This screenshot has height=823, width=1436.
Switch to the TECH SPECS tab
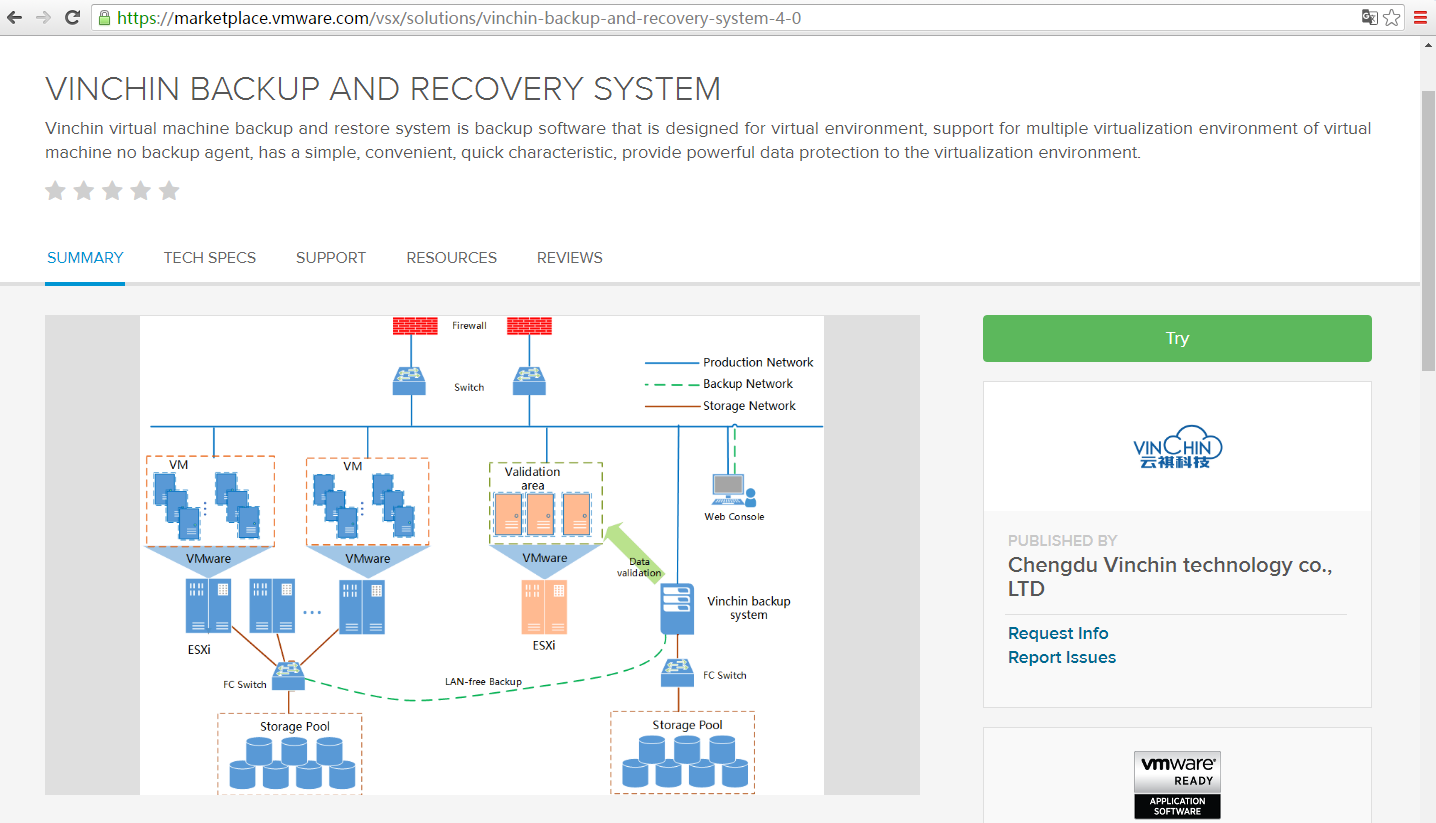[210, 258]
